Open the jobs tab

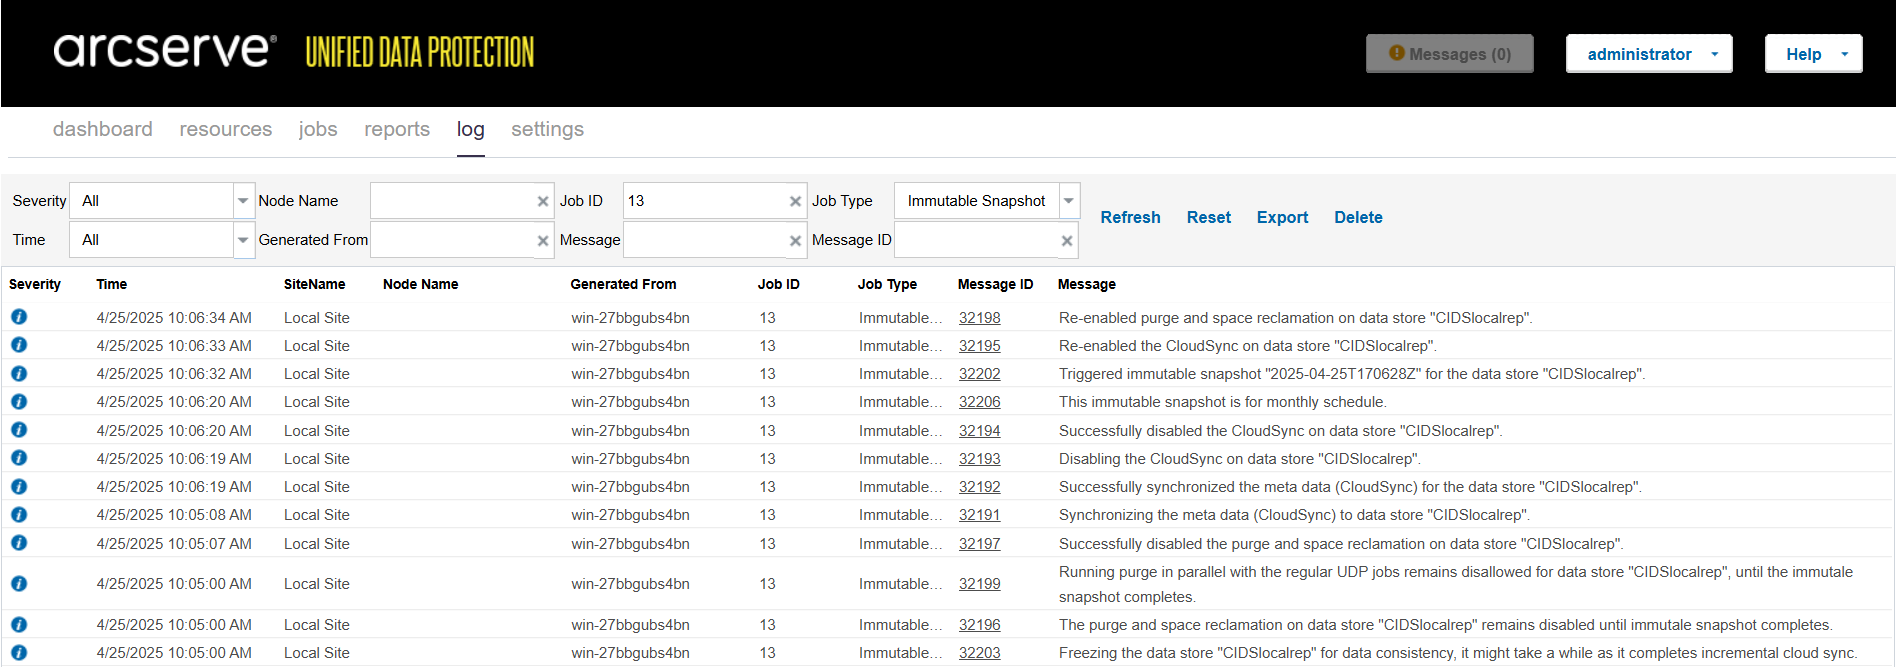point(318,129)
